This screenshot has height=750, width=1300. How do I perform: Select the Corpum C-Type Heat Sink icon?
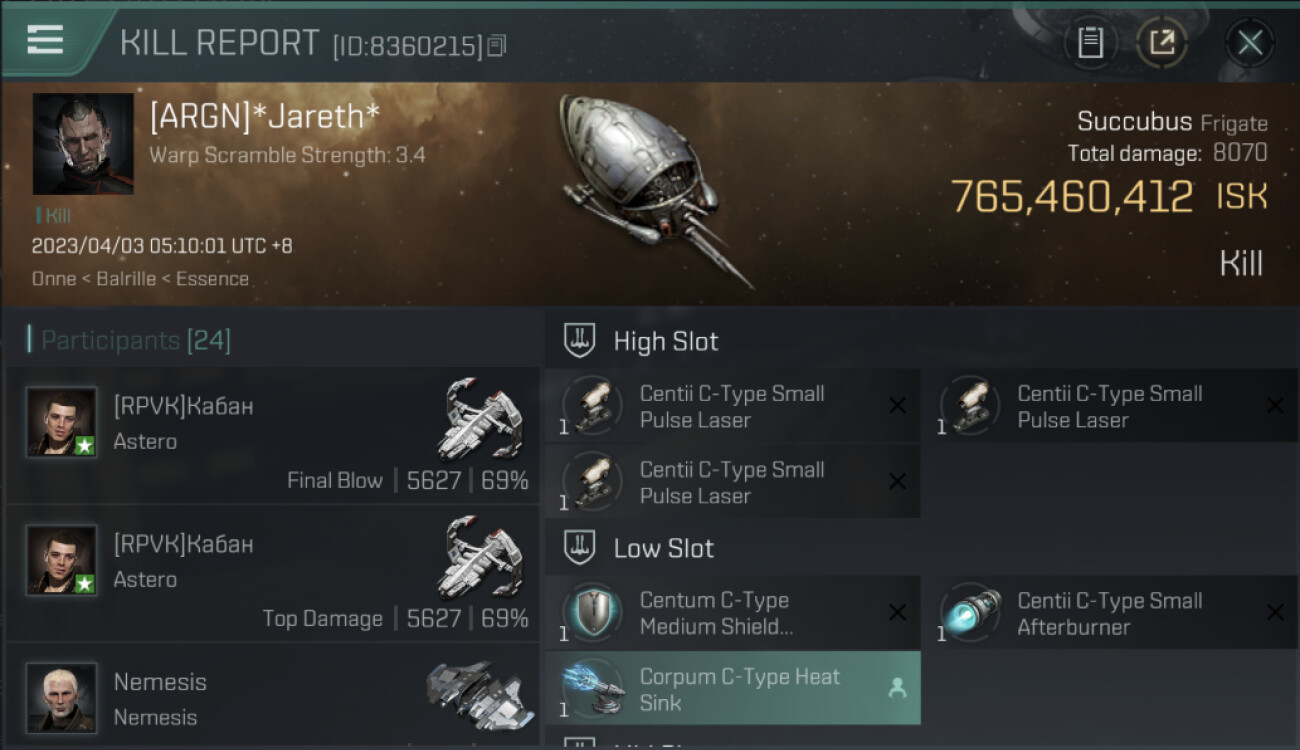click(x=593, y=689)
